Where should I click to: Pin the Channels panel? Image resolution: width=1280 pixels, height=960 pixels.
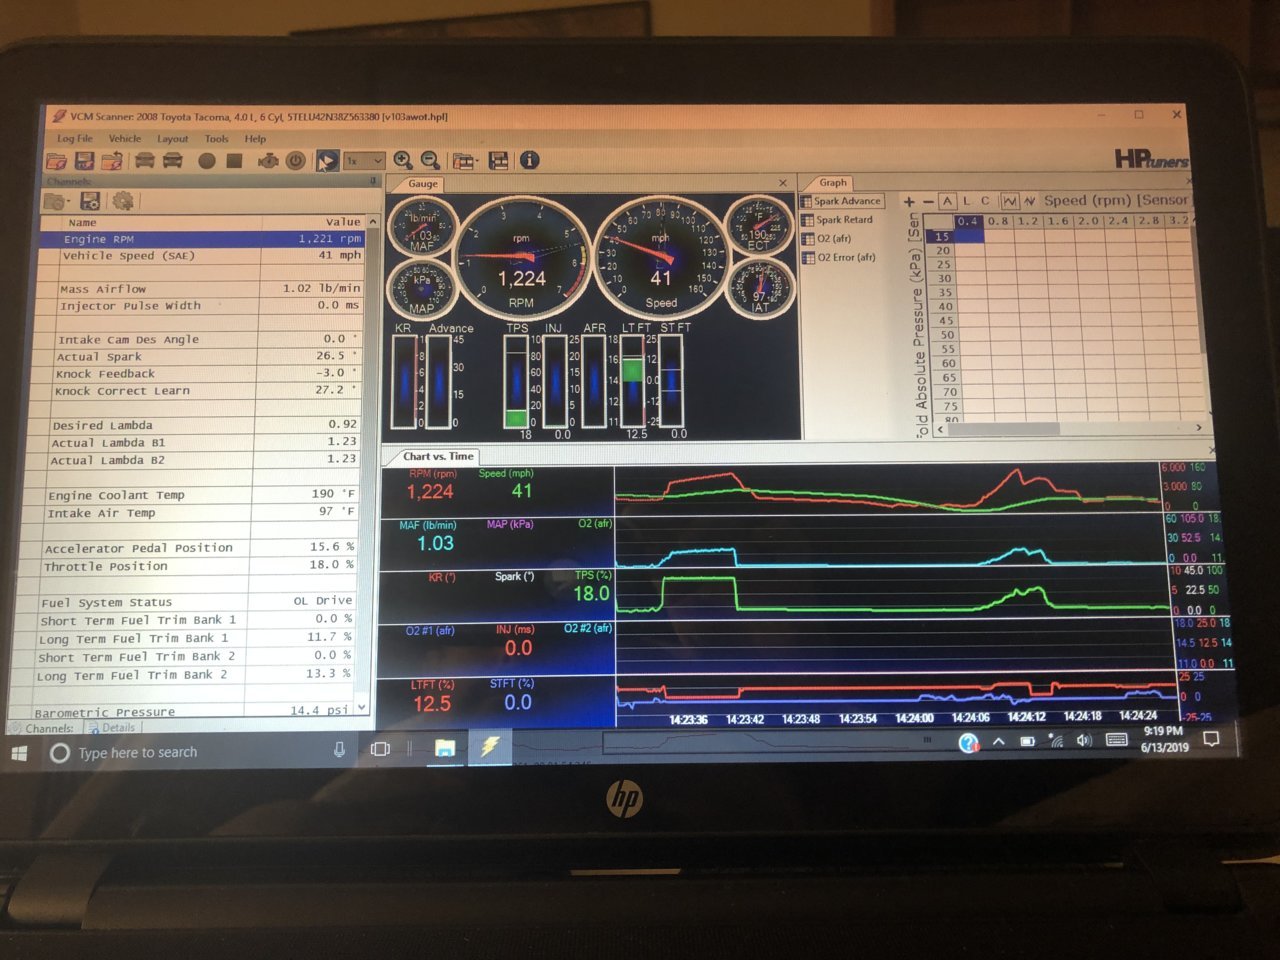tap(373, 181)
